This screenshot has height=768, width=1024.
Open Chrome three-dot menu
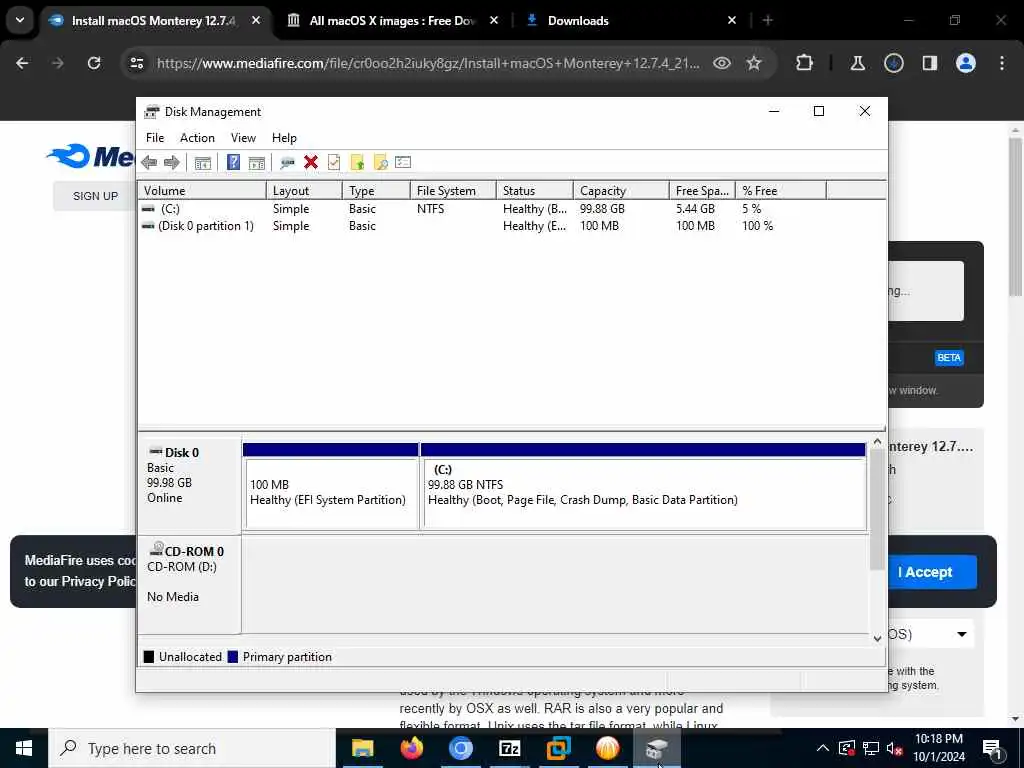click(x=1002, y=63)
